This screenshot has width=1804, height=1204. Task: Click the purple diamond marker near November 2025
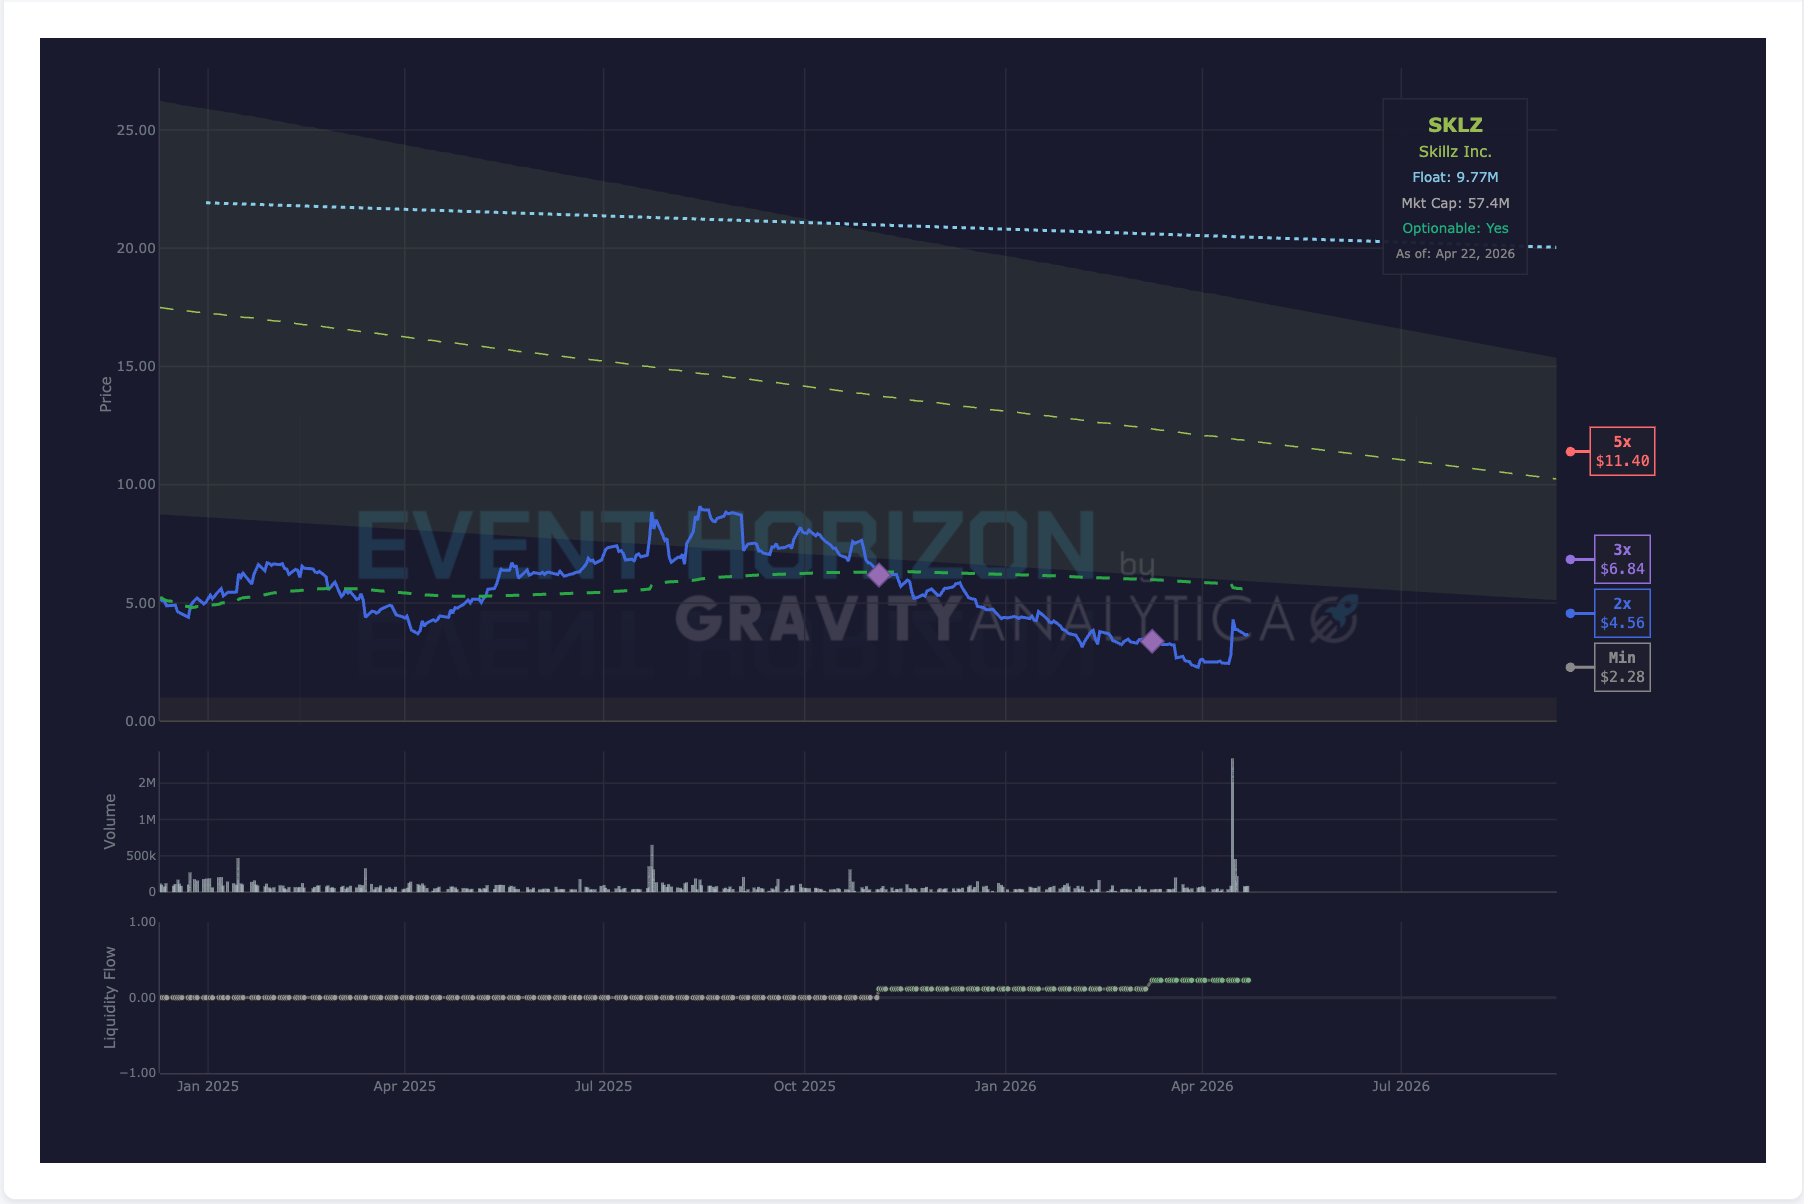pyautogui.click(x=878, y=575)
